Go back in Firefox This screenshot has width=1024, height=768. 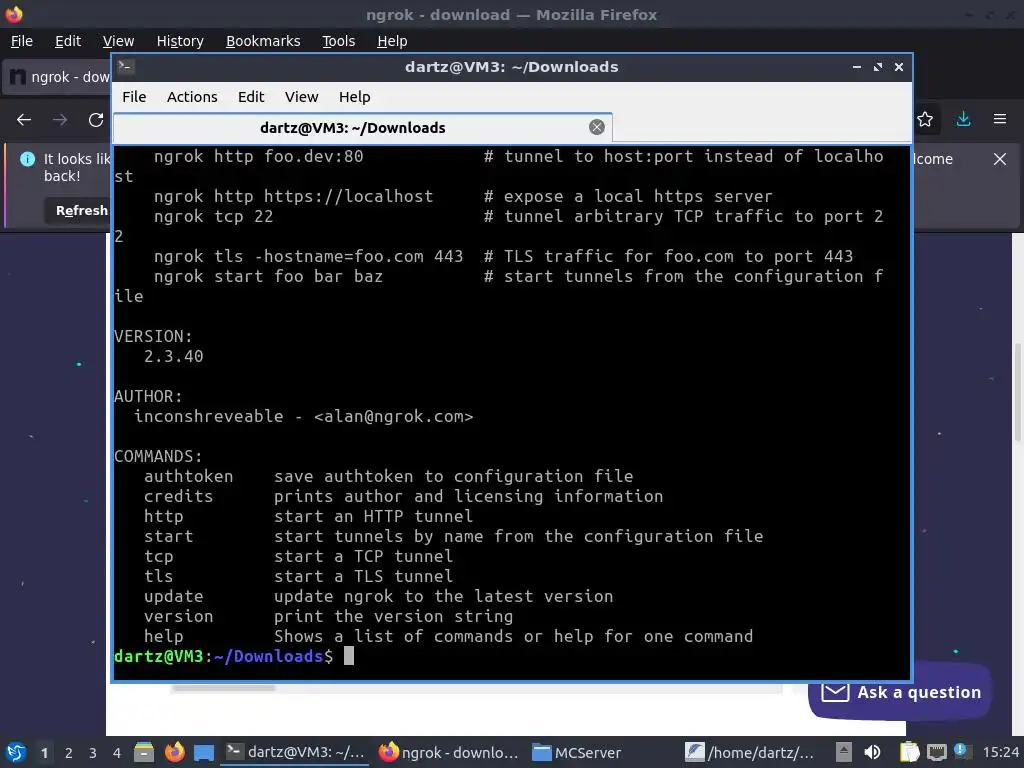point(24,120)
